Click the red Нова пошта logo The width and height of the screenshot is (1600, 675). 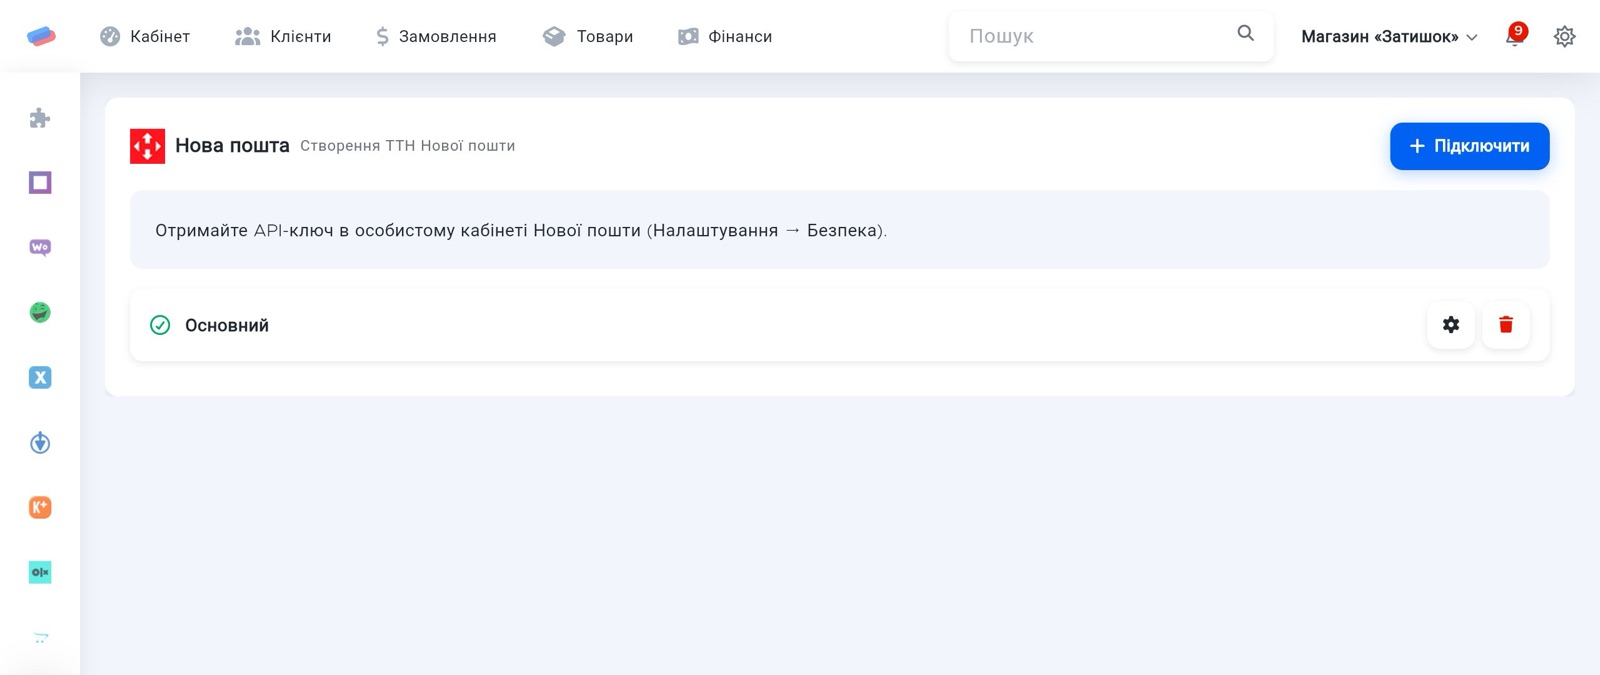click(147, 146)
